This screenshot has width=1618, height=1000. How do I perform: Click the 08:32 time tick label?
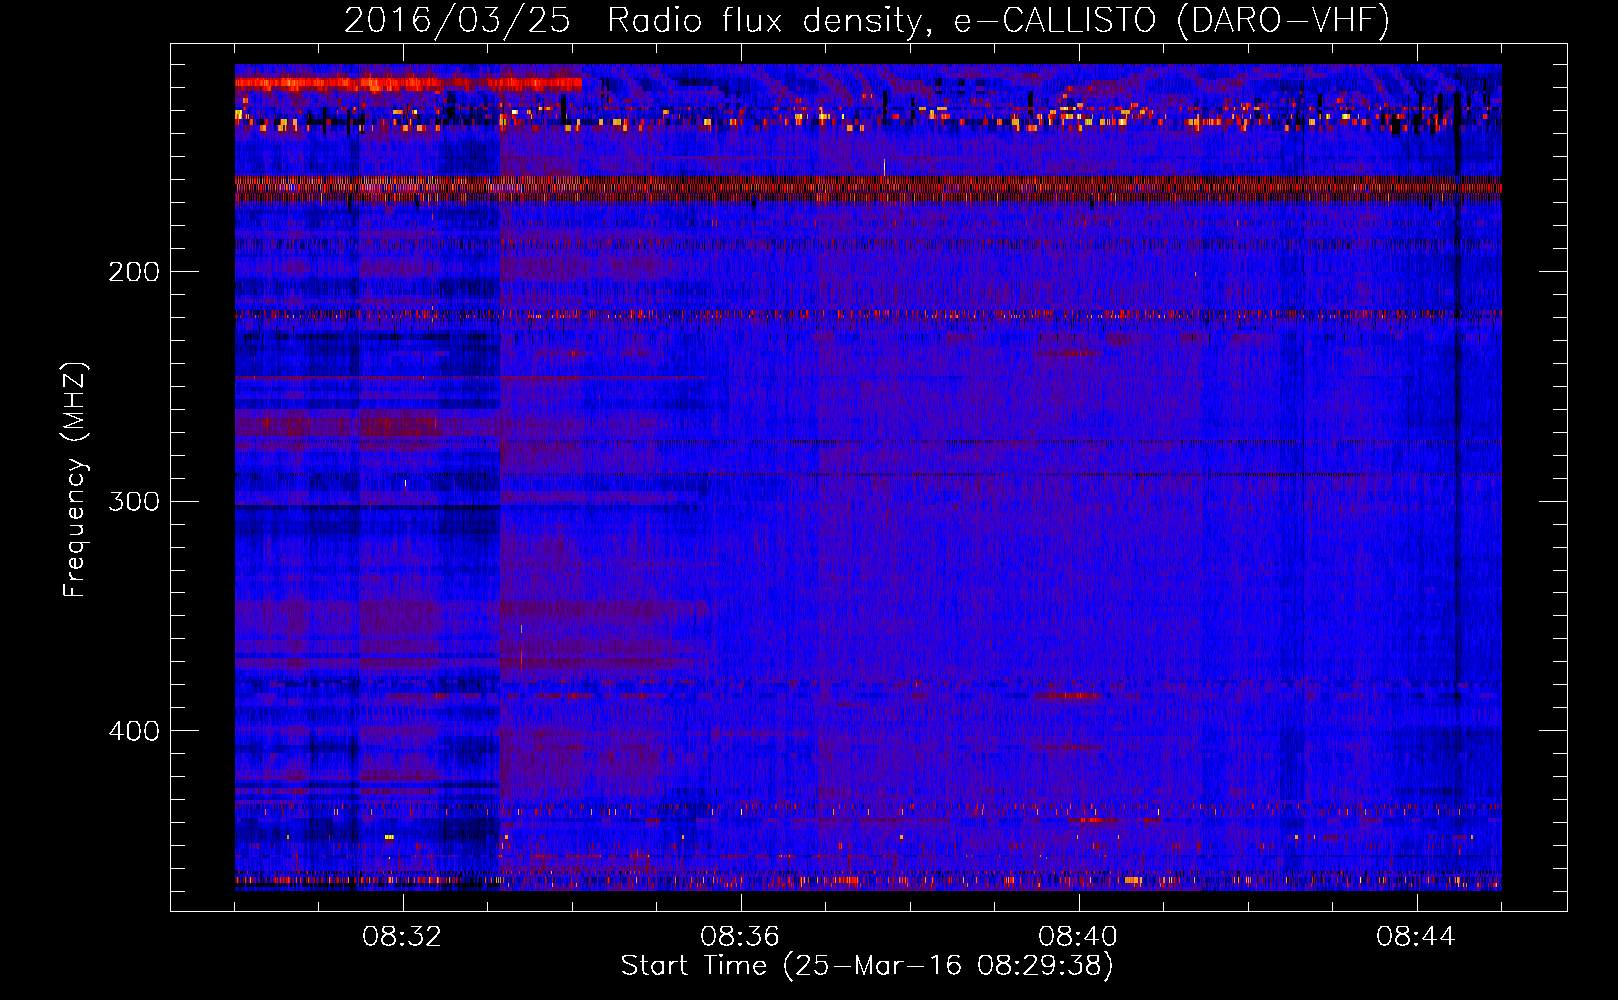tap(402, 937)
